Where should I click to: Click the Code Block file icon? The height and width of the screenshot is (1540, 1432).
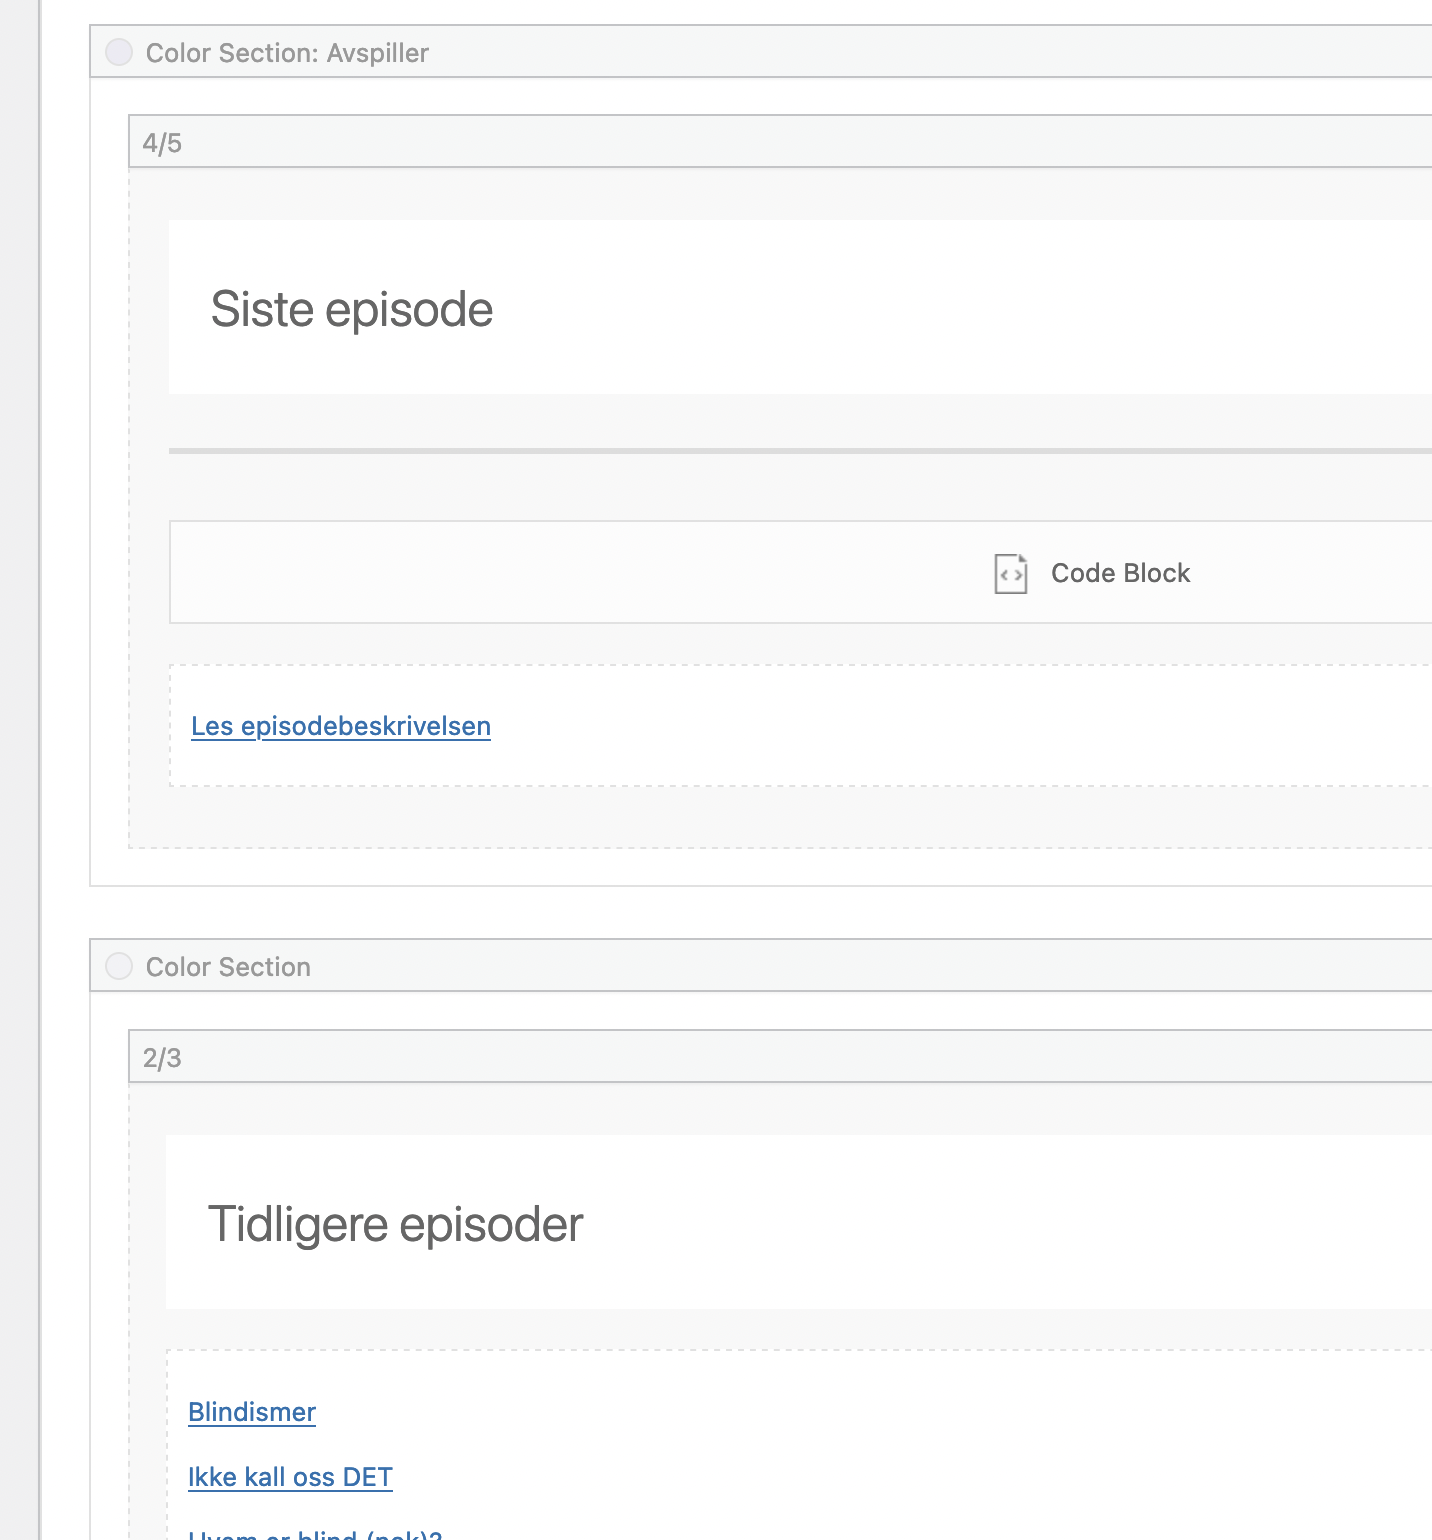coord(1010,573)
